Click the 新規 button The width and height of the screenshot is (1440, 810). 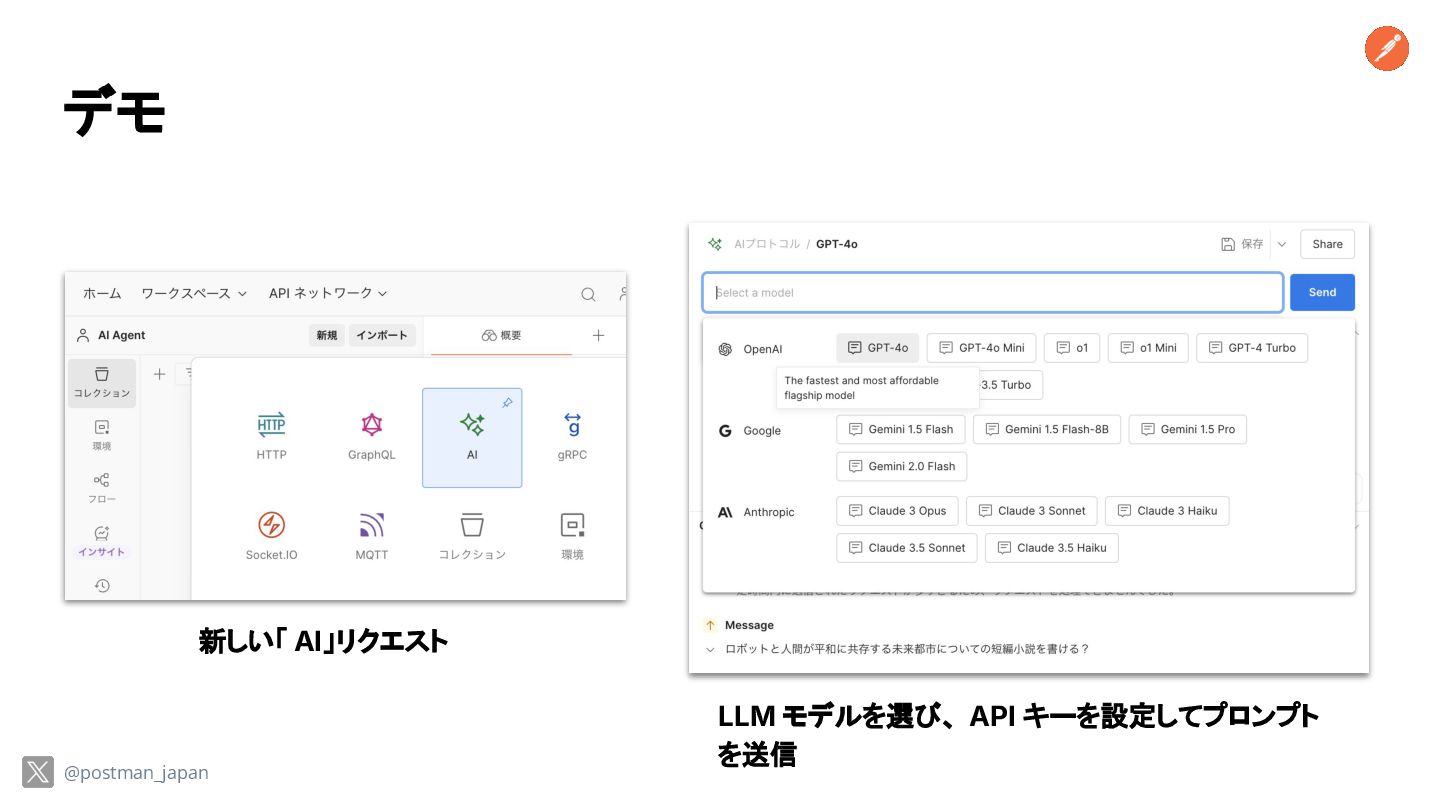[327, 335]
